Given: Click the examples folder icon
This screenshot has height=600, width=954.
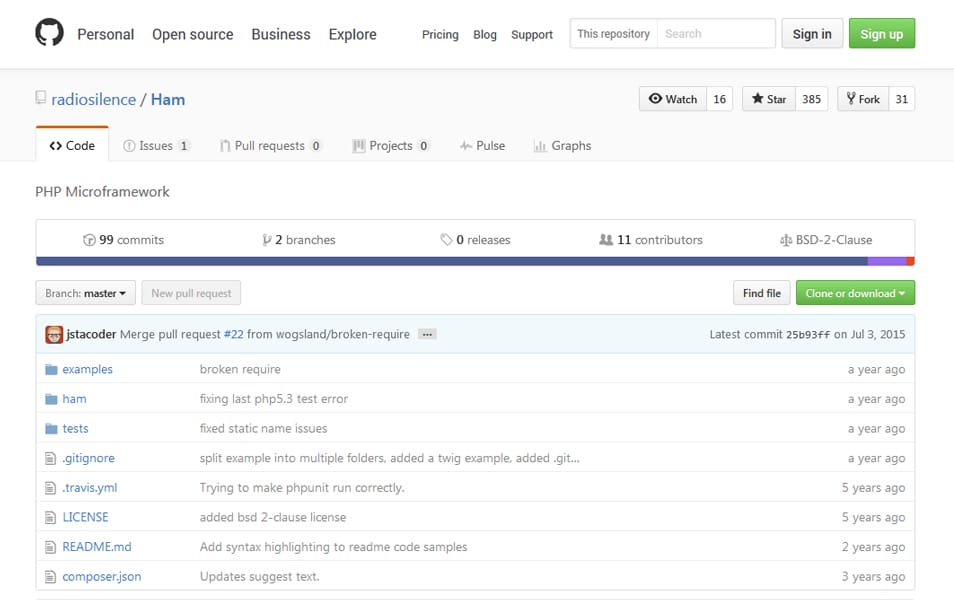Looking at the screenshot, I should click(x=51, y=369).
